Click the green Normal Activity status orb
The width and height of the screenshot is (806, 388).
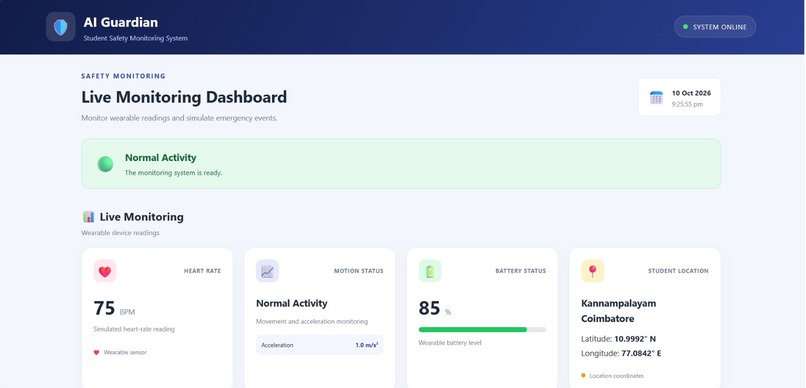click(x=105, y=164)
